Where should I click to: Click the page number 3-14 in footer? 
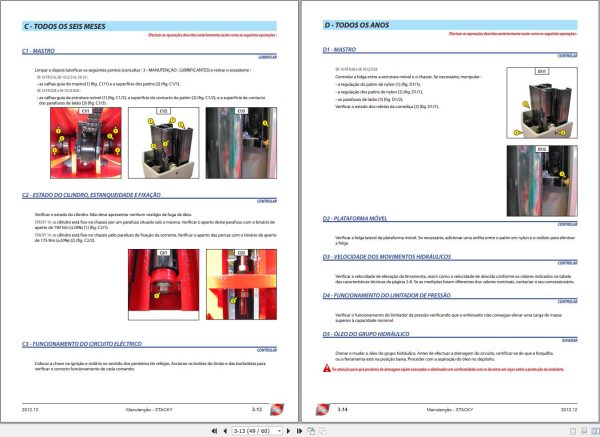[342, 409]
